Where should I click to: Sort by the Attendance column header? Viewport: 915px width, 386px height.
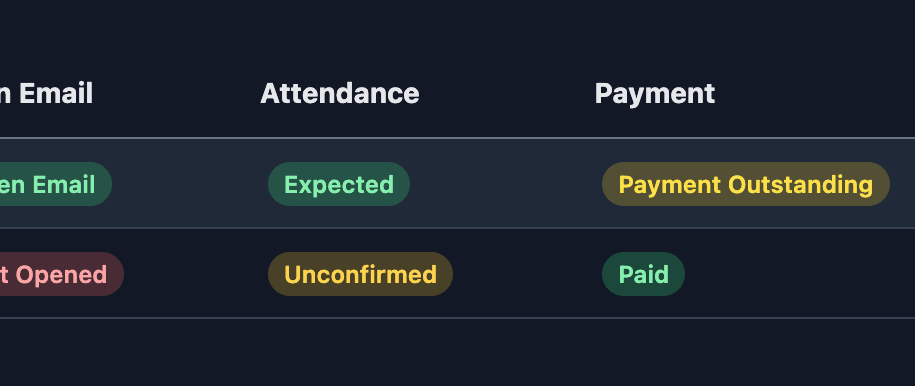pyautogui.click(x=340, y=93)
